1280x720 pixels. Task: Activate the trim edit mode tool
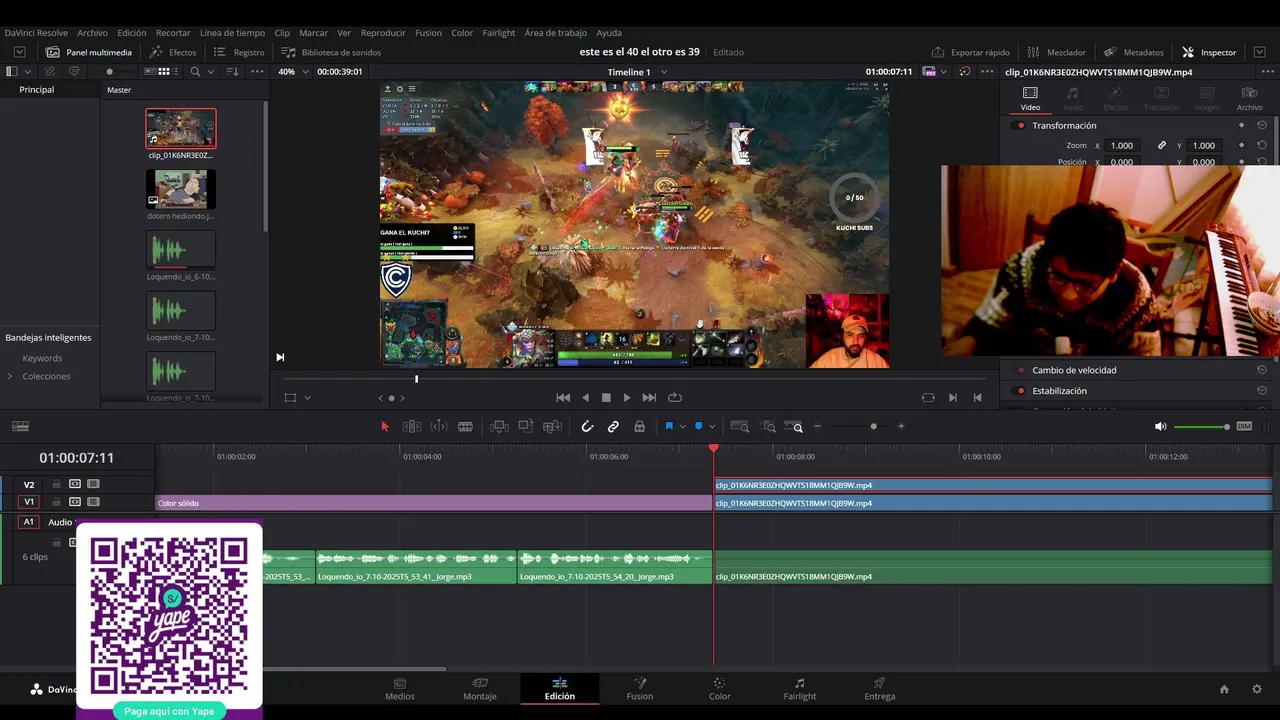(x=412, y=426)
